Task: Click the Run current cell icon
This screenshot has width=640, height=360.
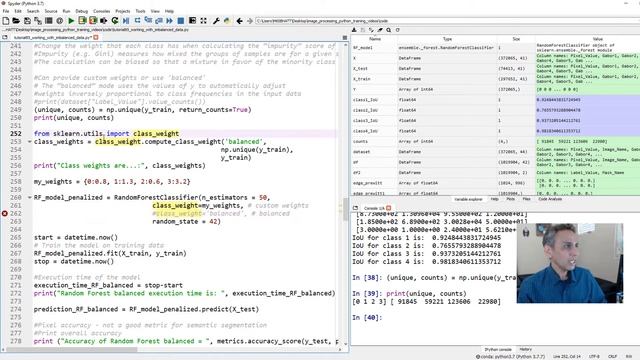Action: 82,20
